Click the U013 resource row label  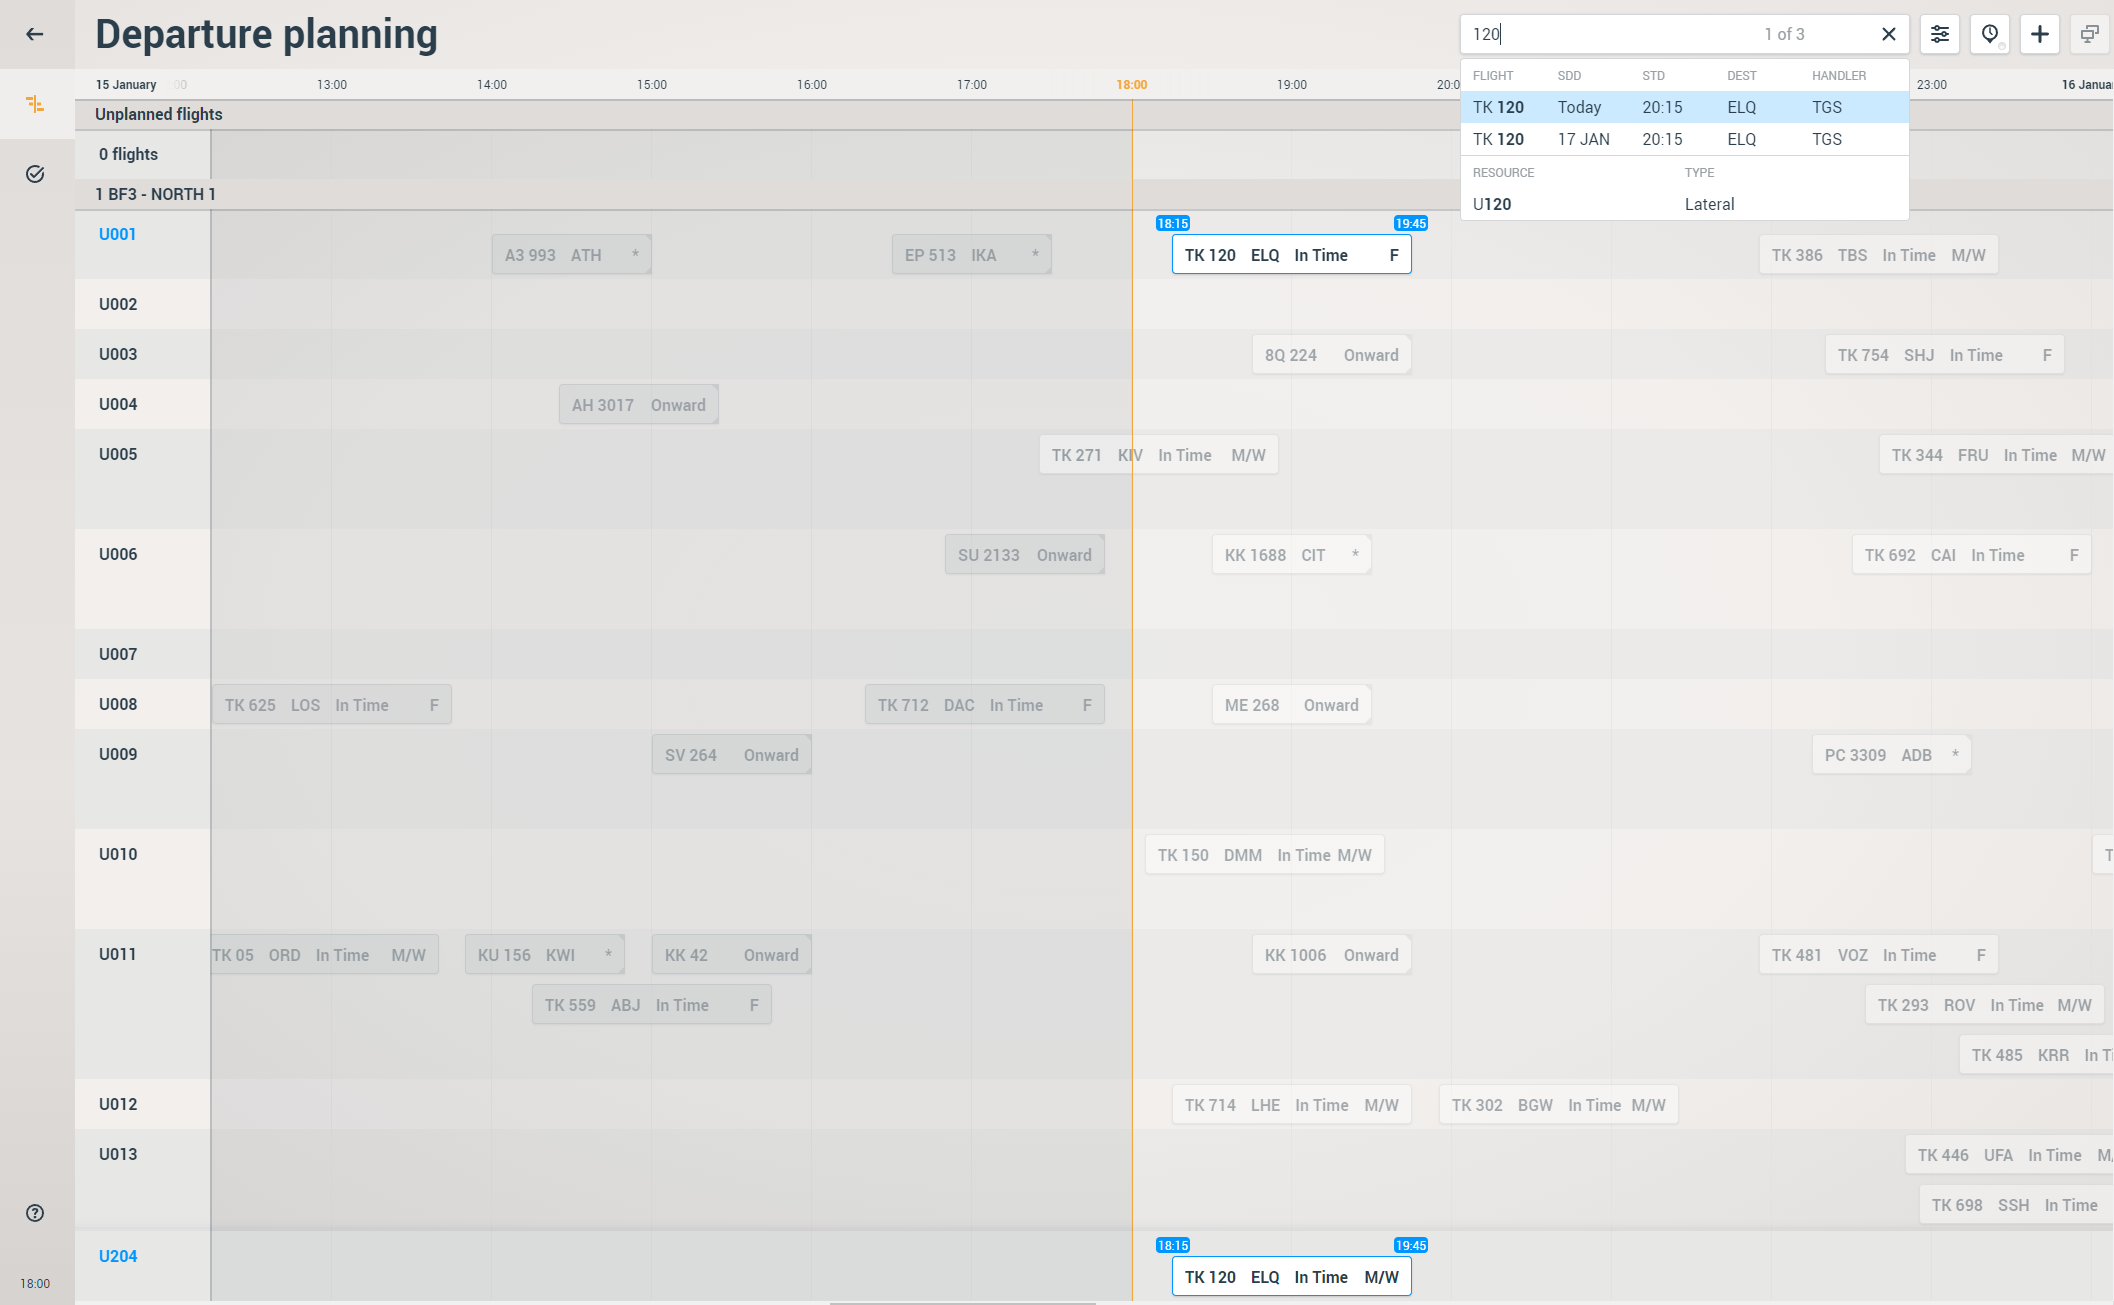point(118,1154)
